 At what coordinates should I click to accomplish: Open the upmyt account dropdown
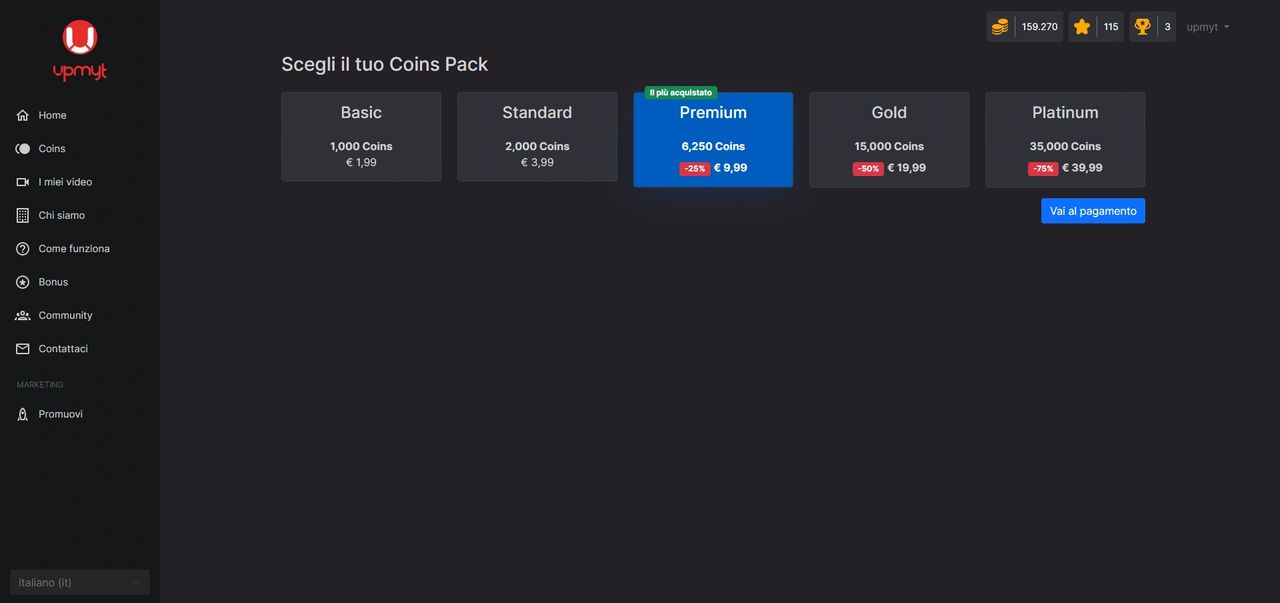[1207, 26]
